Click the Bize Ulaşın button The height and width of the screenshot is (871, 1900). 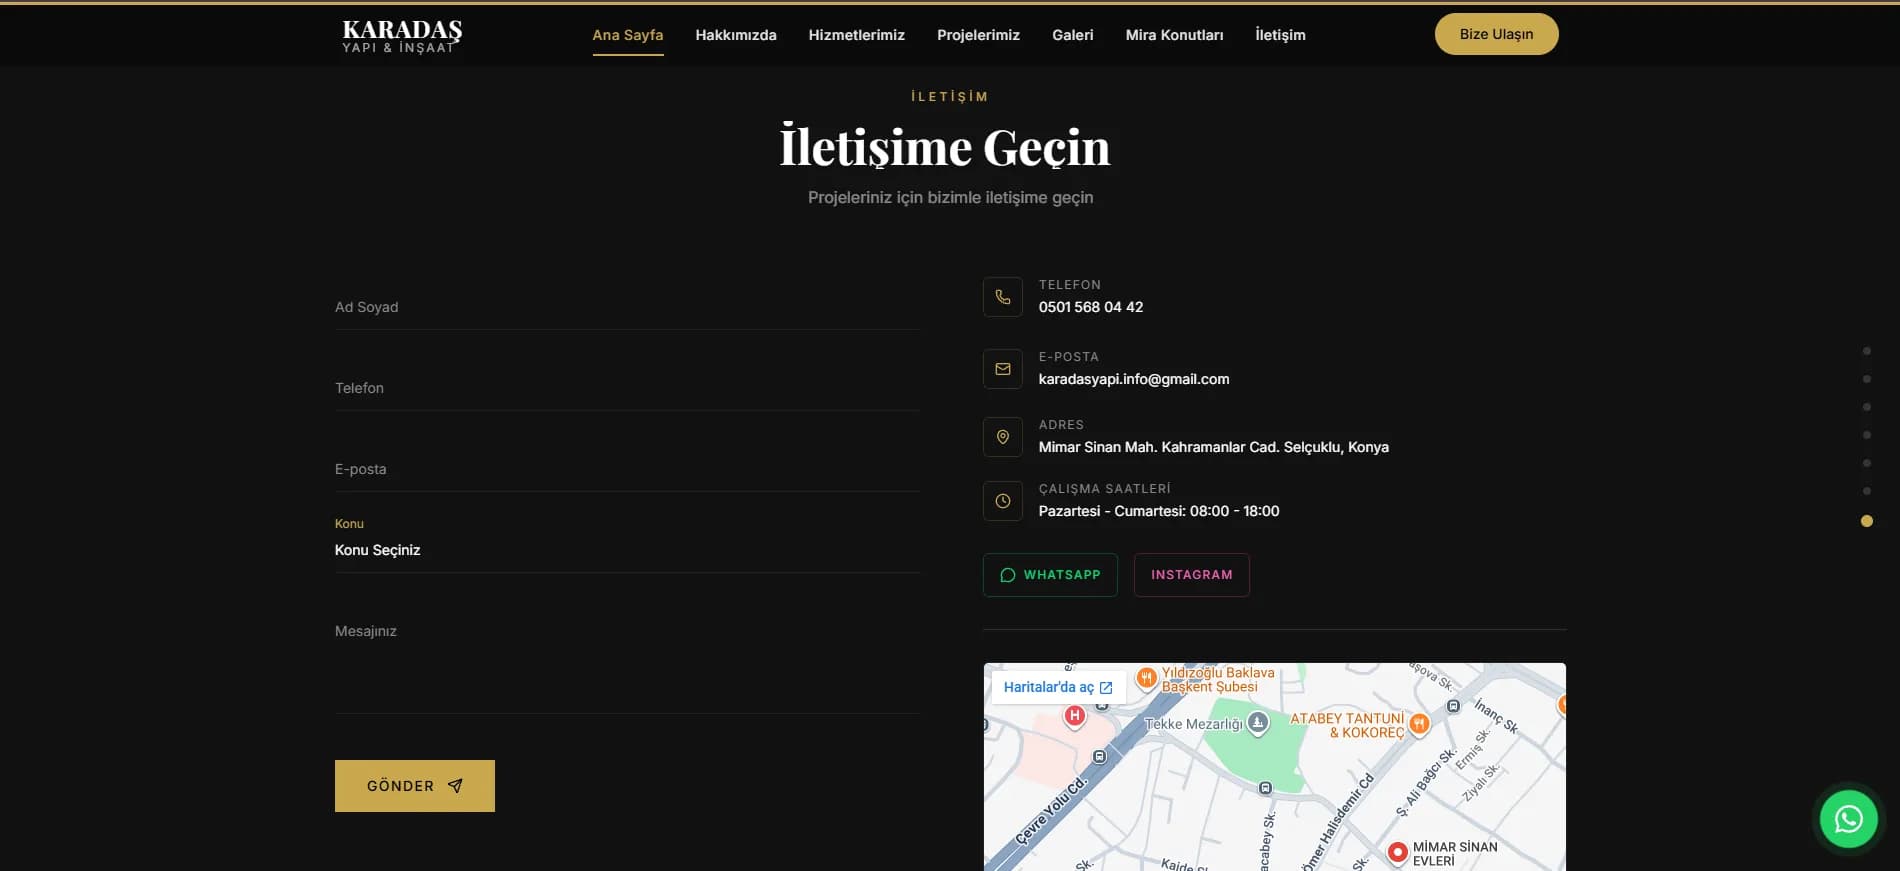(1496, 34)
